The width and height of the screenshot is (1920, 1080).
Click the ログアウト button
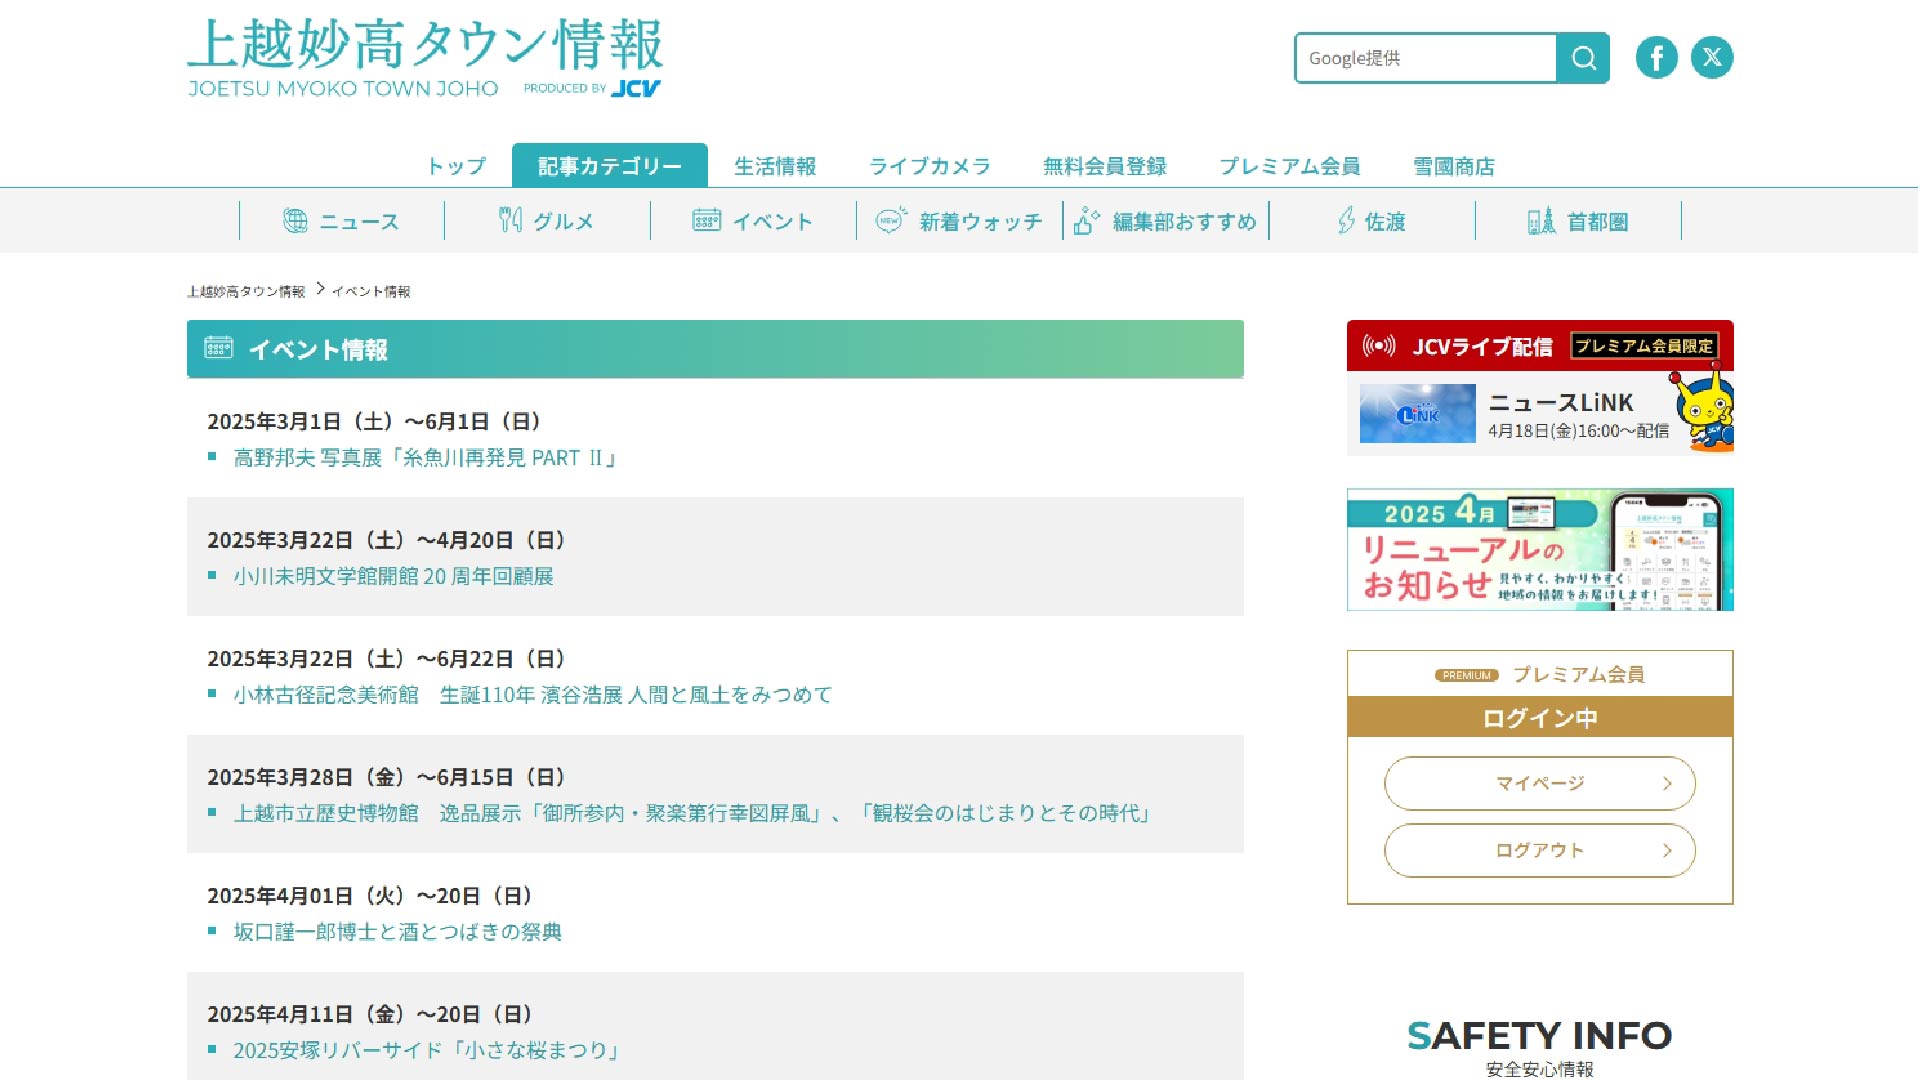(x=1539, y=850)
